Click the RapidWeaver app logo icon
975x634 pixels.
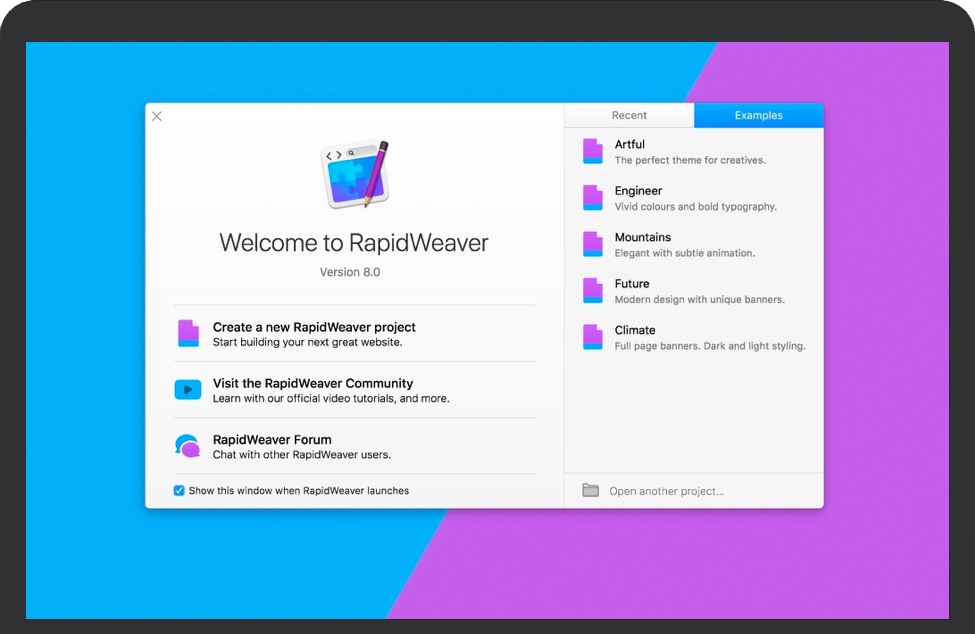click(354, 175)
